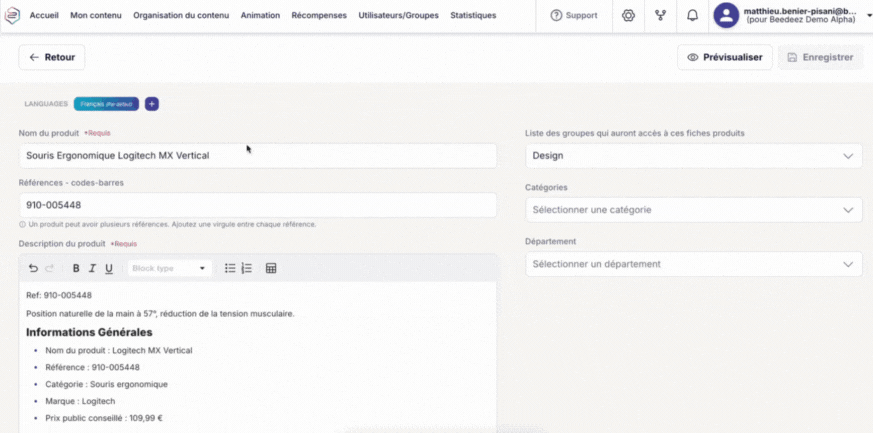The image size is (873, 433).
Task: Click the Beedeez logo icon
Action: click(x=12, y=16)
